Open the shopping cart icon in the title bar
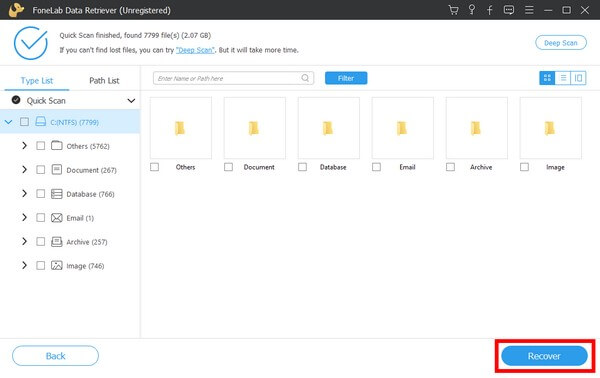This screenshot has height=378, width=600. coord(453,10)
